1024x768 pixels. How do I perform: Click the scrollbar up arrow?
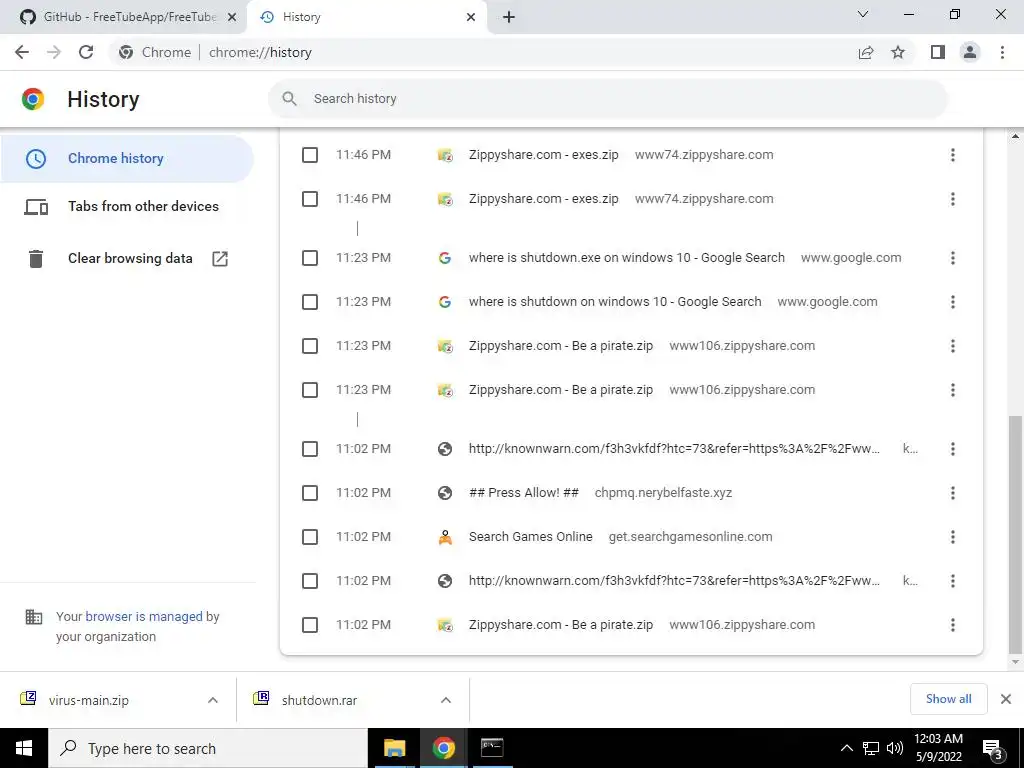[1015, 136]
